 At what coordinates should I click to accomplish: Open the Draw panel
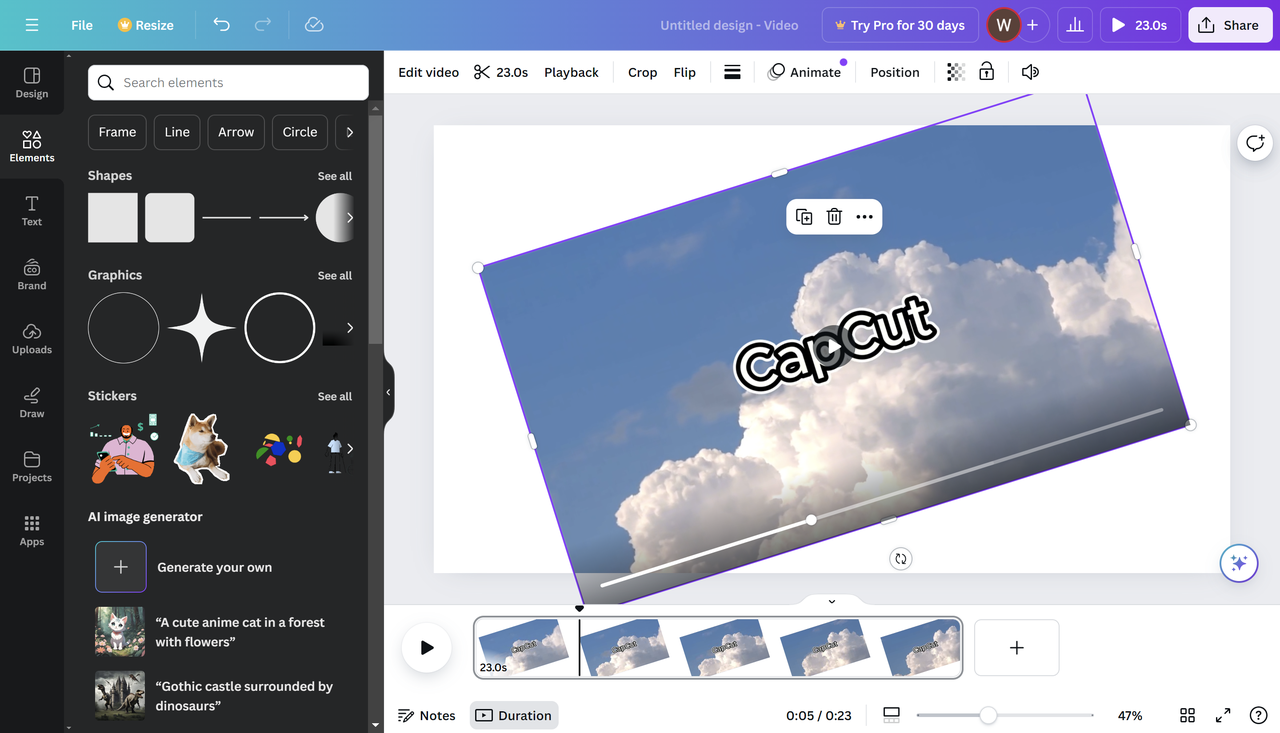pyautogui.click(x=31, y=402)
